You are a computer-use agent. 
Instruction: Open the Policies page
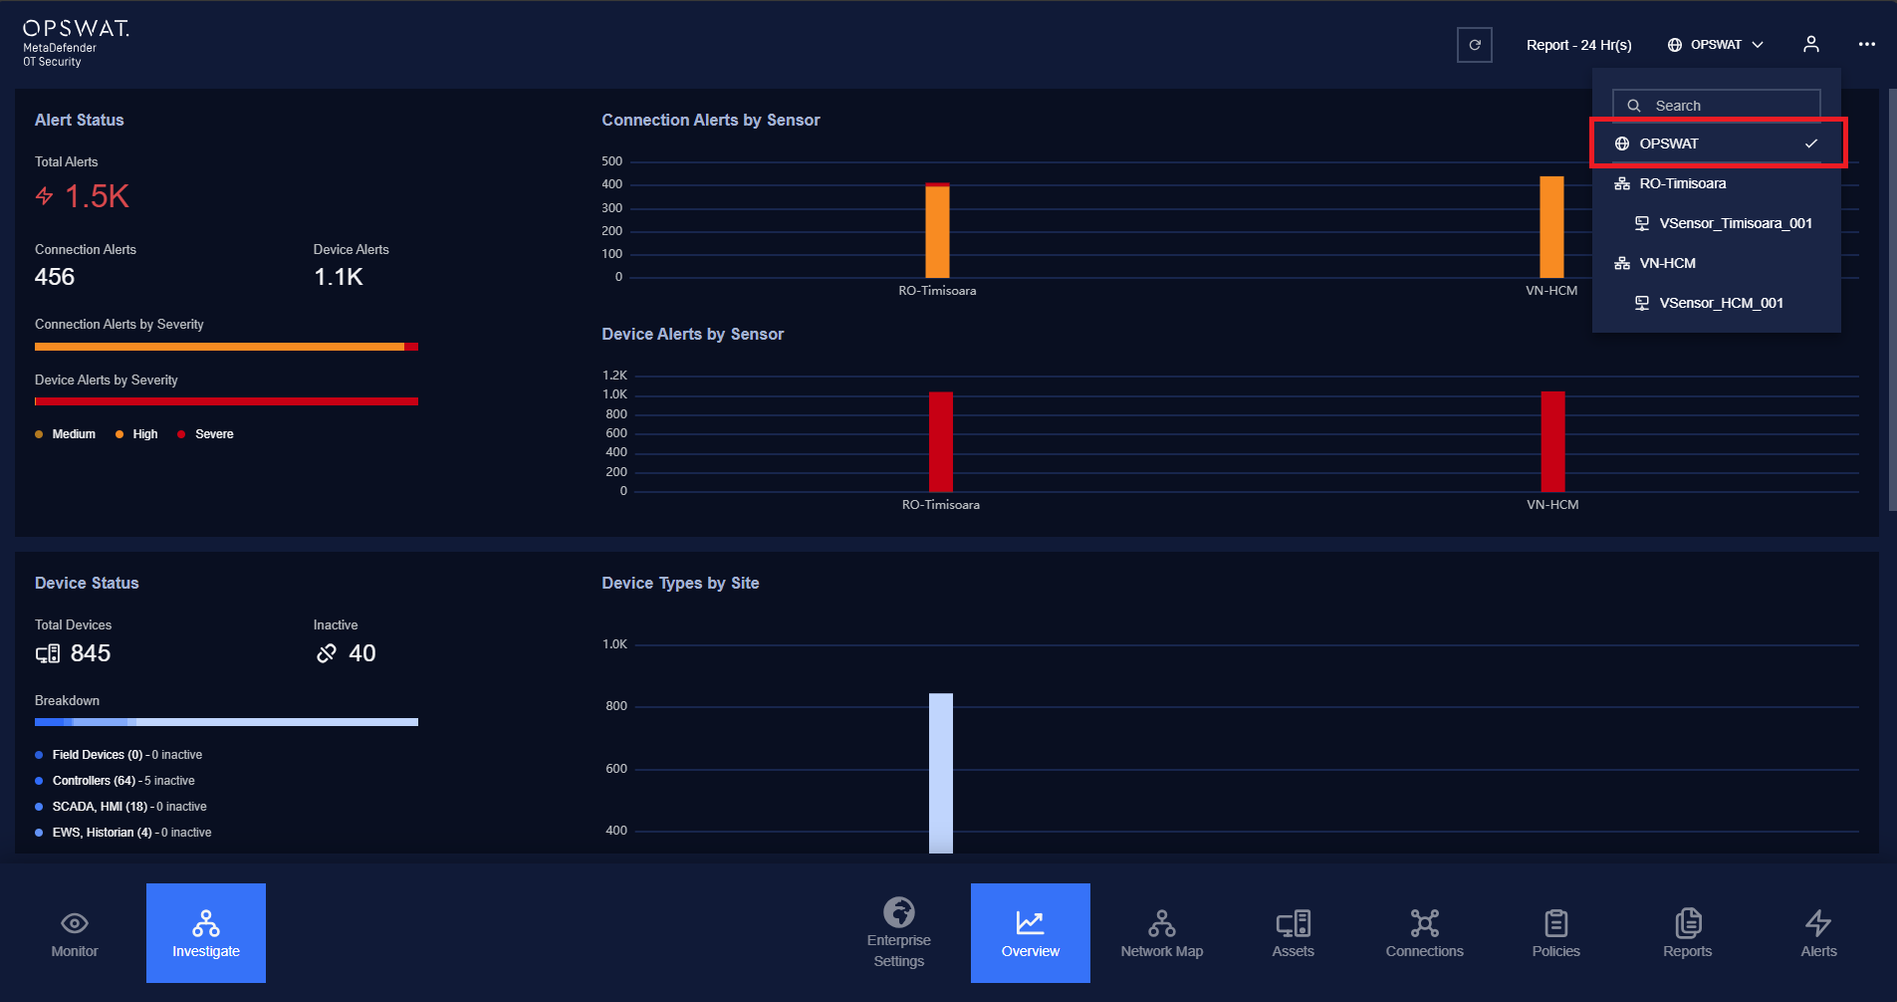click(1556, 933)
